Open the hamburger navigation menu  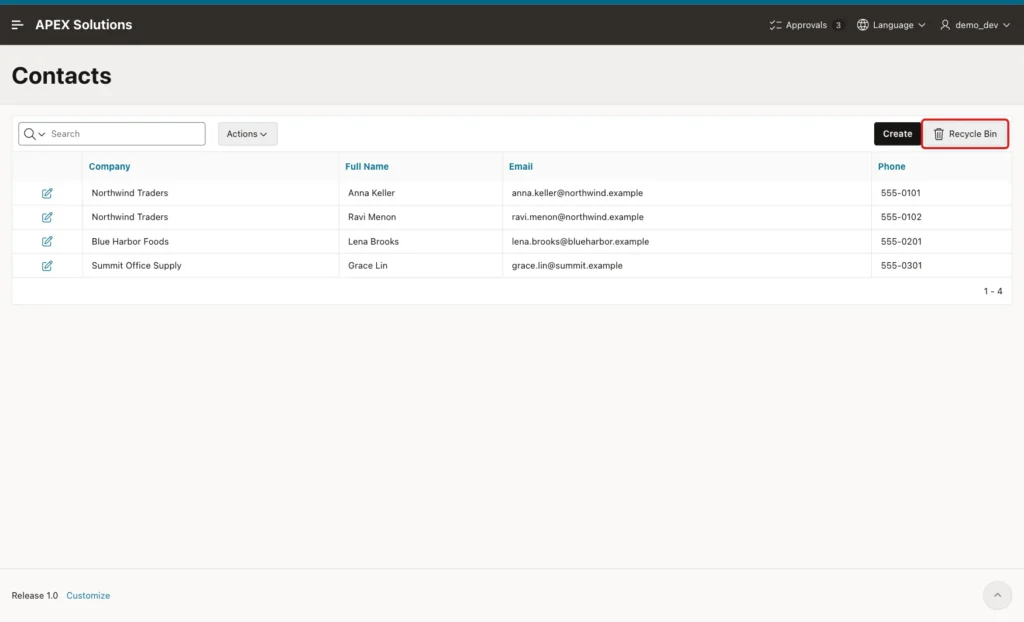click(x=18, y=25)
